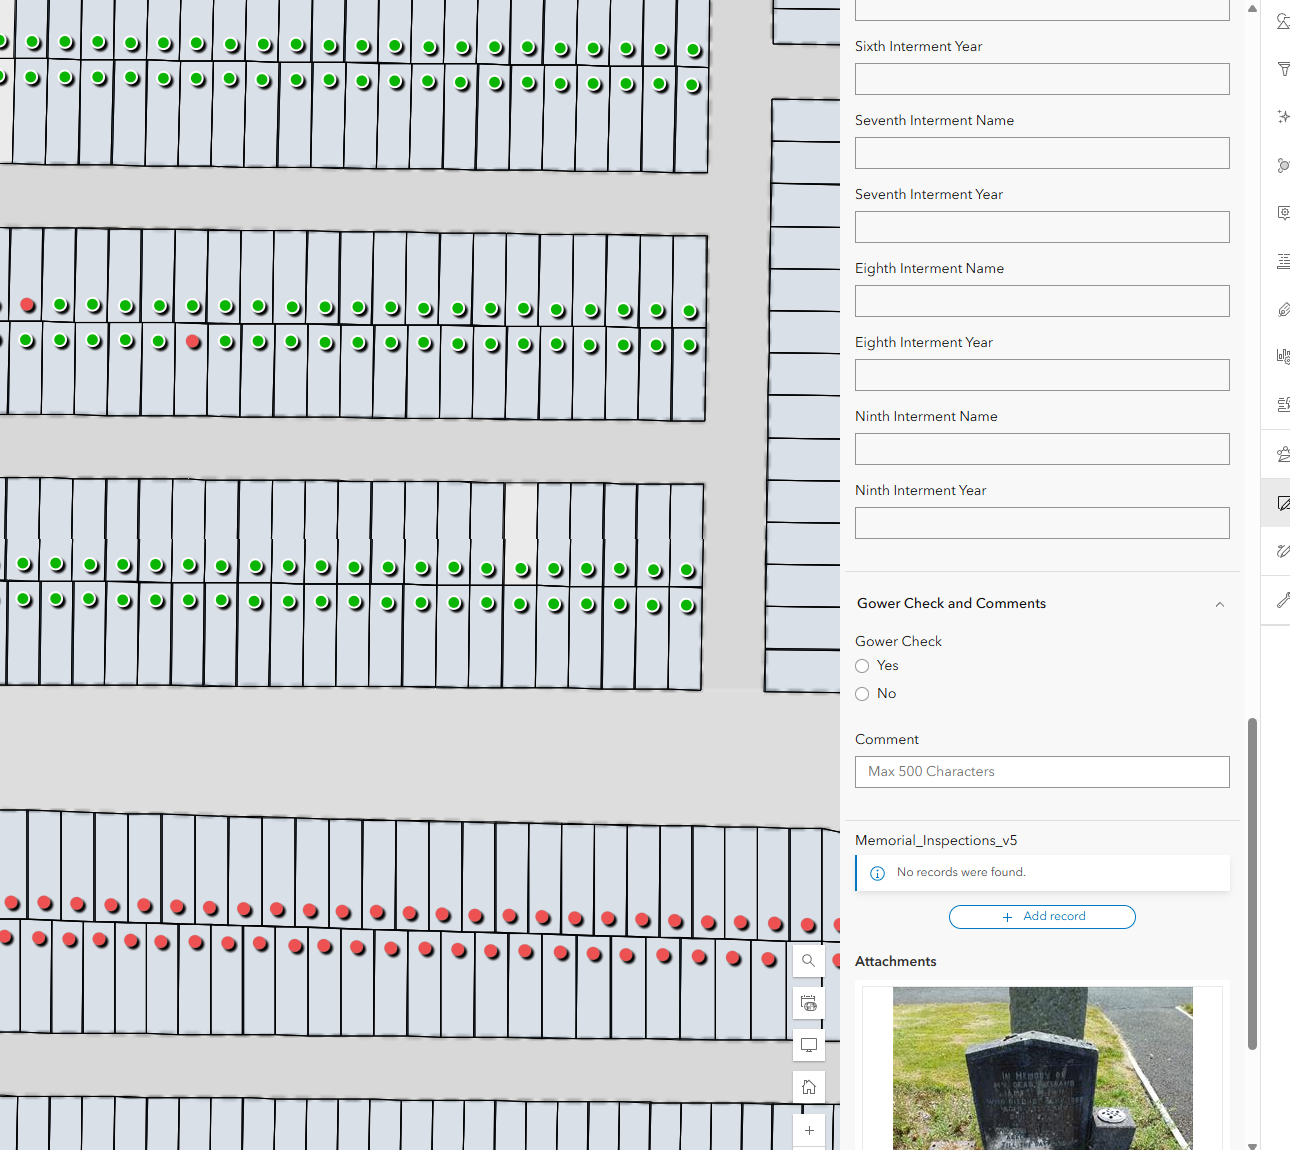This screenshot has width=1290, height=1150.
Task: Open the funnel filter tool in sidebar
Action: coord(1283,69)
